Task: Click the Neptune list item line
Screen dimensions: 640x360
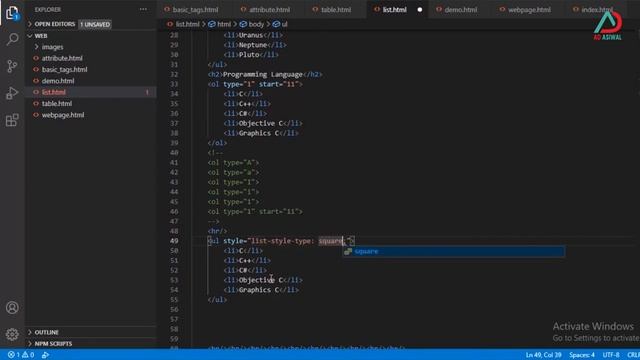Action: [255, 45]
